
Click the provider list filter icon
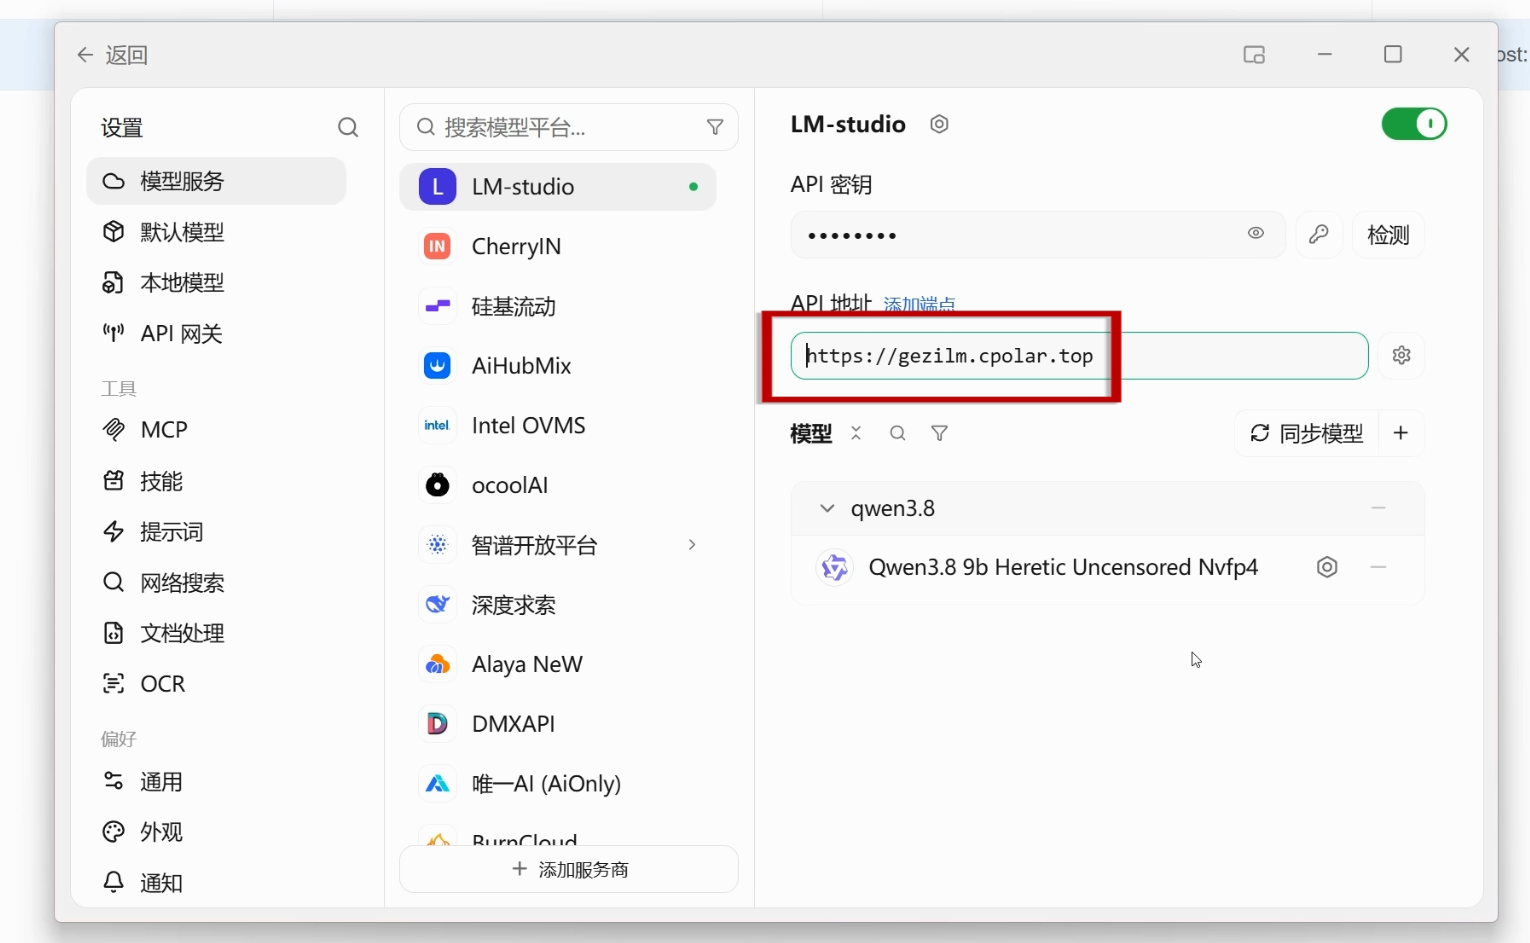(715, 127)
